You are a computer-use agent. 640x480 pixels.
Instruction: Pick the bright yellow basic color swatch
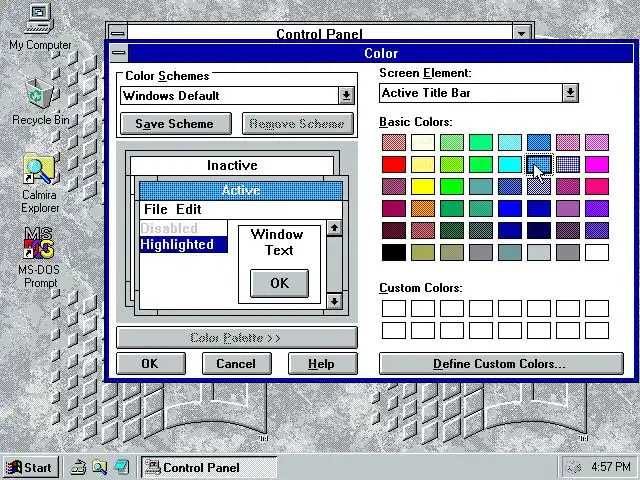point(423,187)
